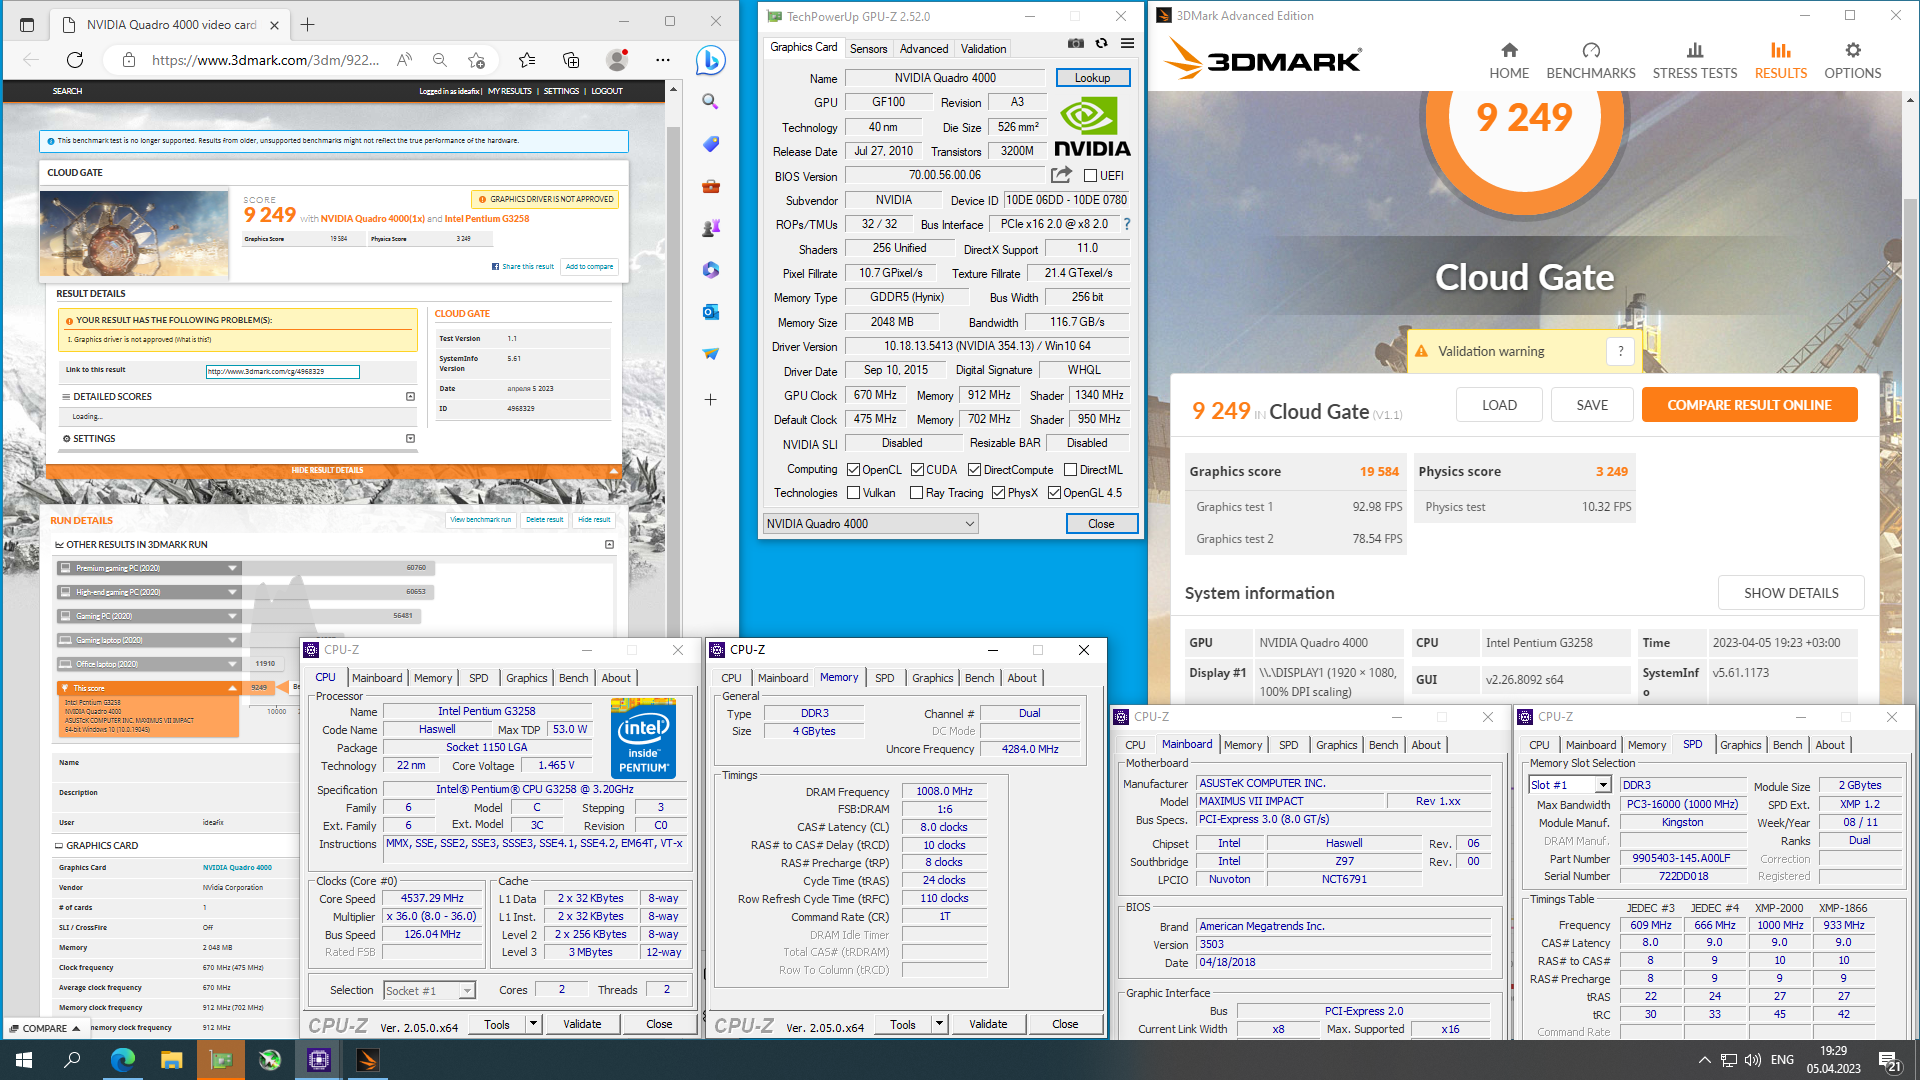The image size is (1920, 1080).
Task: Toggle OpenCL checkbox in GPU-Z
Action: [853, 470]
